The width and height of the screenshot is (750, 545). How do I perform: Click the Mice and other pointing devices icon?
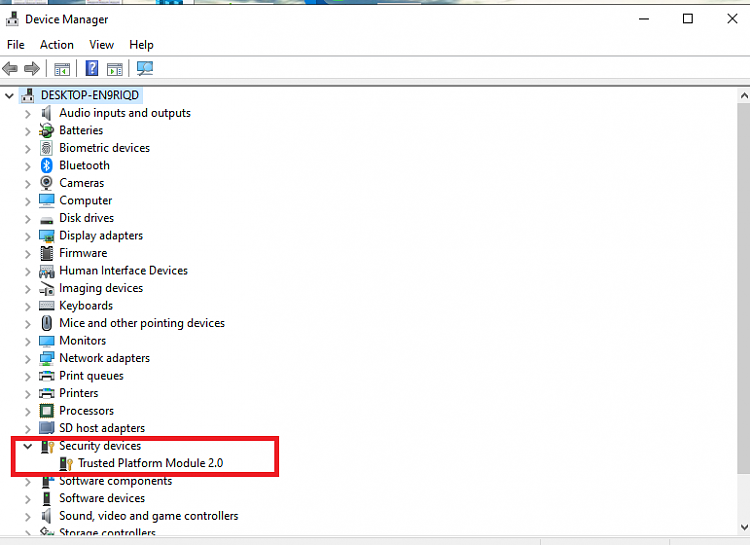tap(46, 323)
